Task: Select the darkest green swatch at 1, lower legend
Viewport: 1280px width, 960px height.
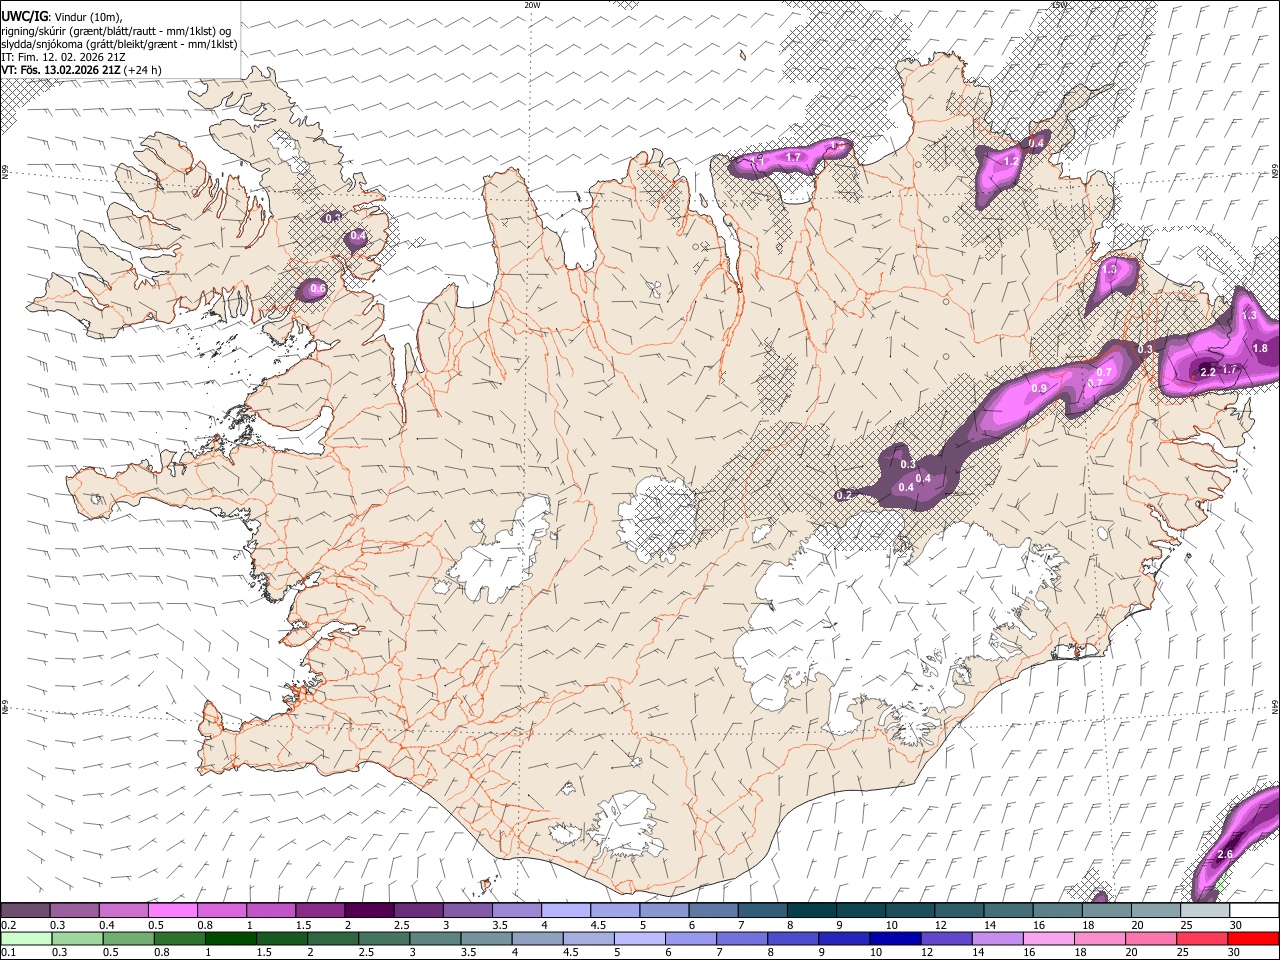Action: (232, 938)
